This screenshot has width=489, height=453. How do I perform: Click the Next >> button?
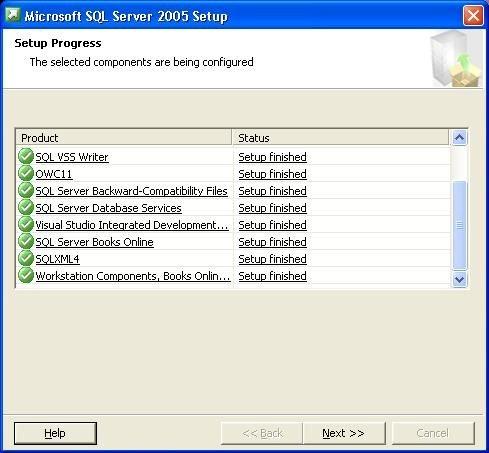point(344,433)
